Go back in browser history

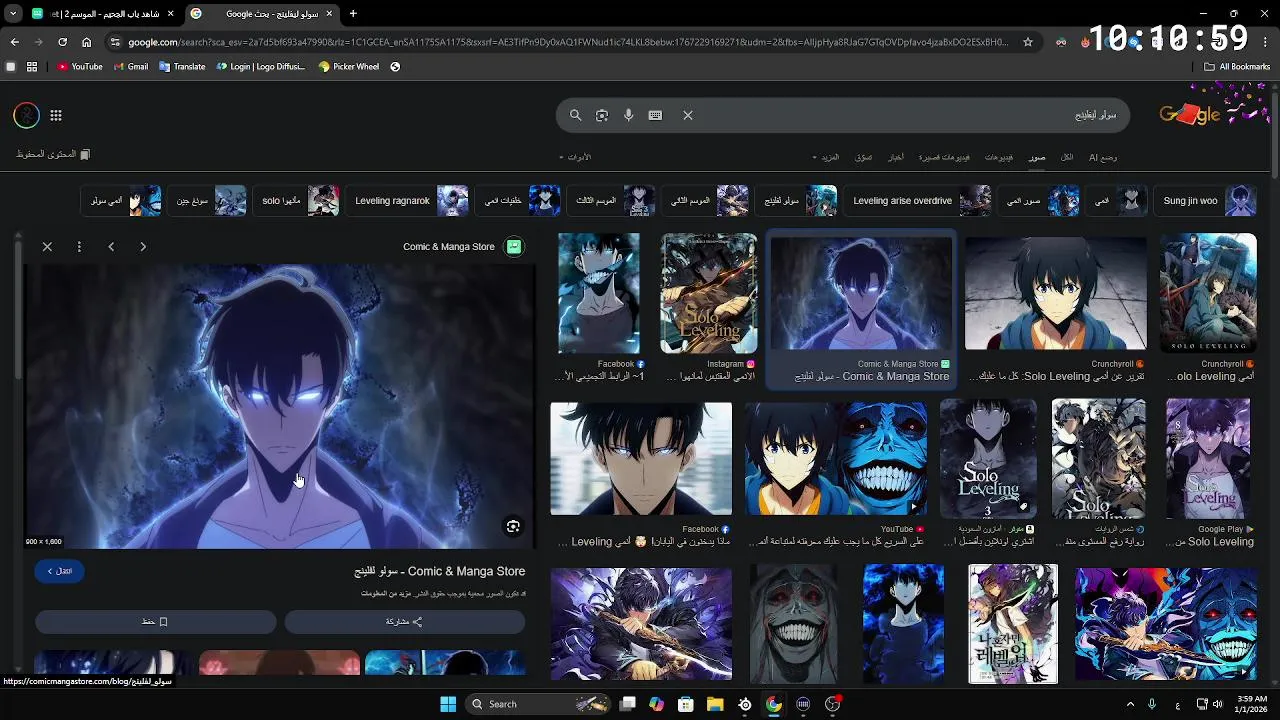pyautogui.click(x=15, y=42)
